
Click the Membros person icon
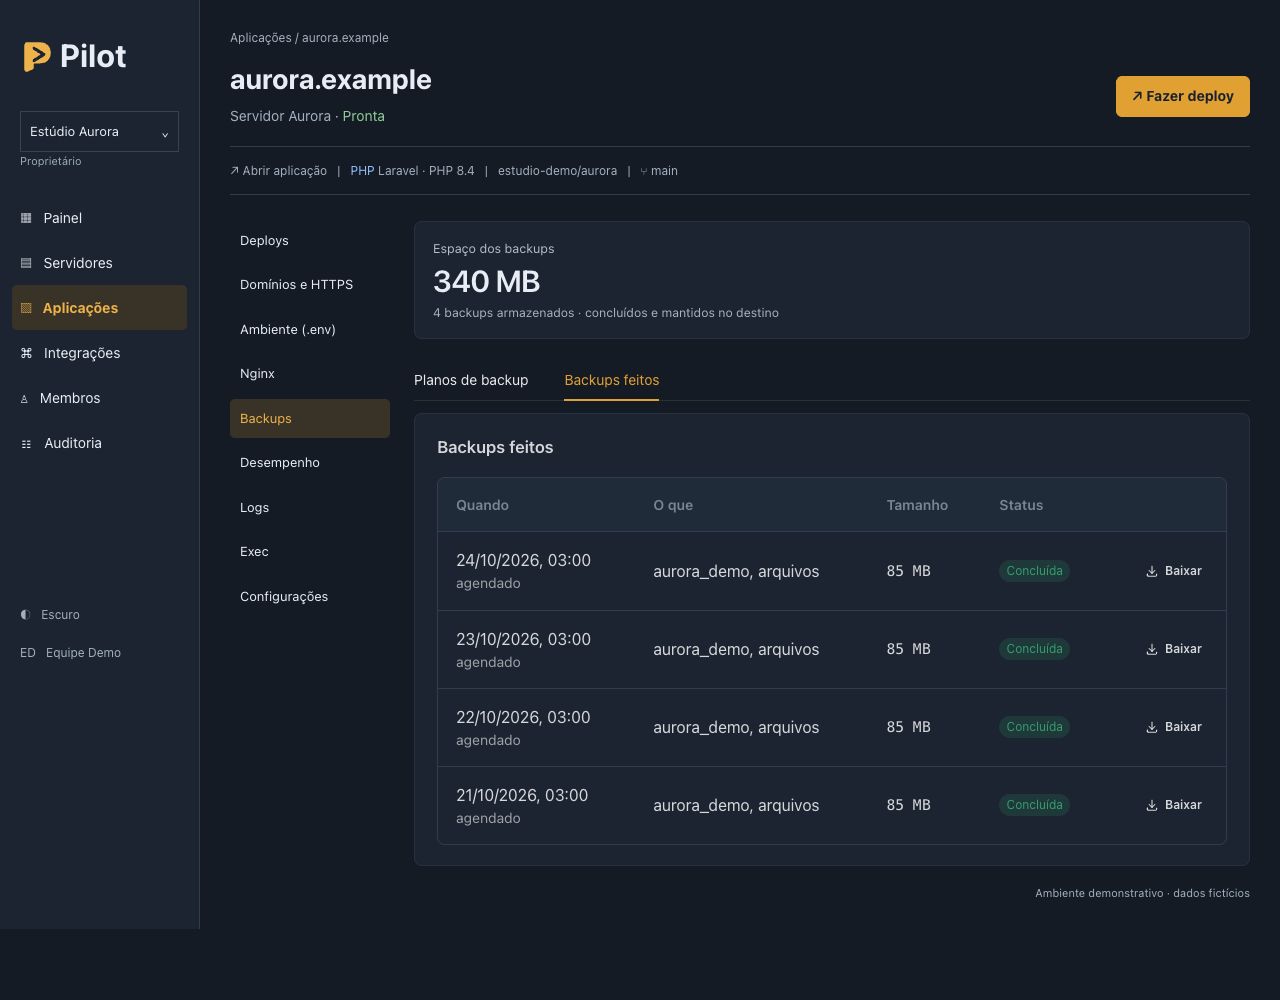point(24,399)
